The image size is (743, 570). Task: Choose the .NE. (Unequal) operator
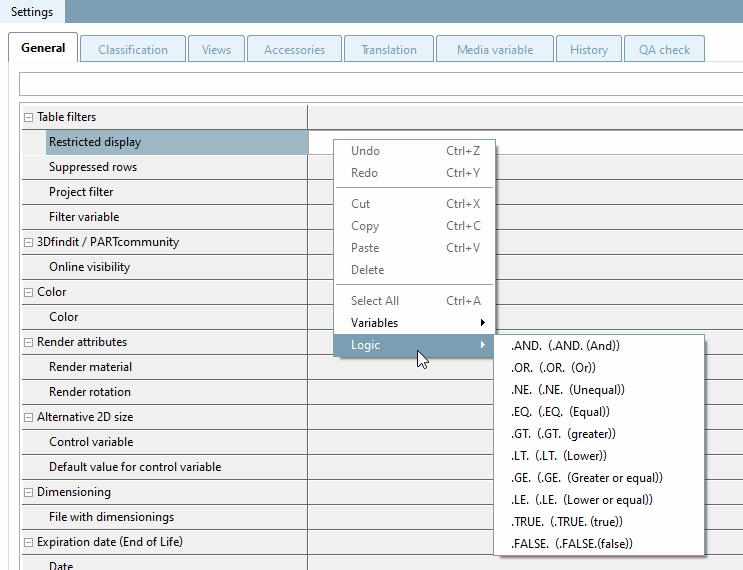pos(568,389)
